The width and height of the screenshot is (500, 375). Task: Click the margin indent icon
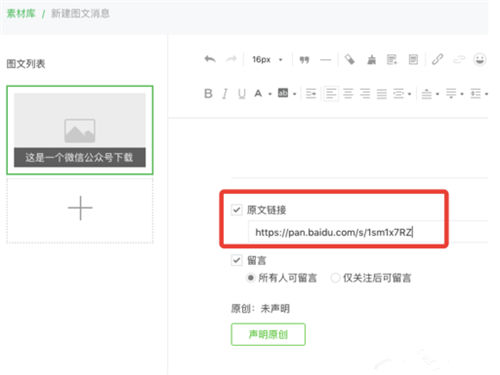[399, 94]
